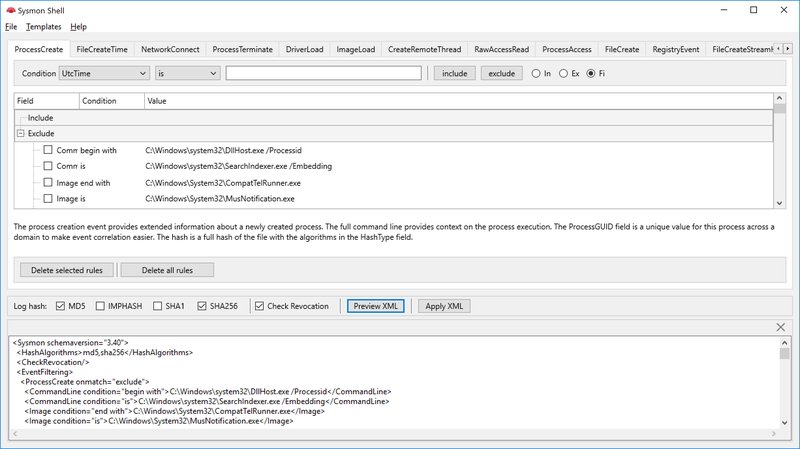
Task: Click the condition value text field
Action: point(323,73)
